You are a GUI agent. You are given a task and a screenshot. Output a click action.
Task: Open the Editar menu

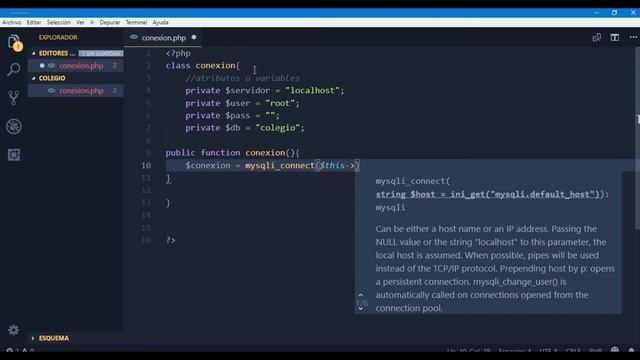pyautogui.click(x=34, y=22)
